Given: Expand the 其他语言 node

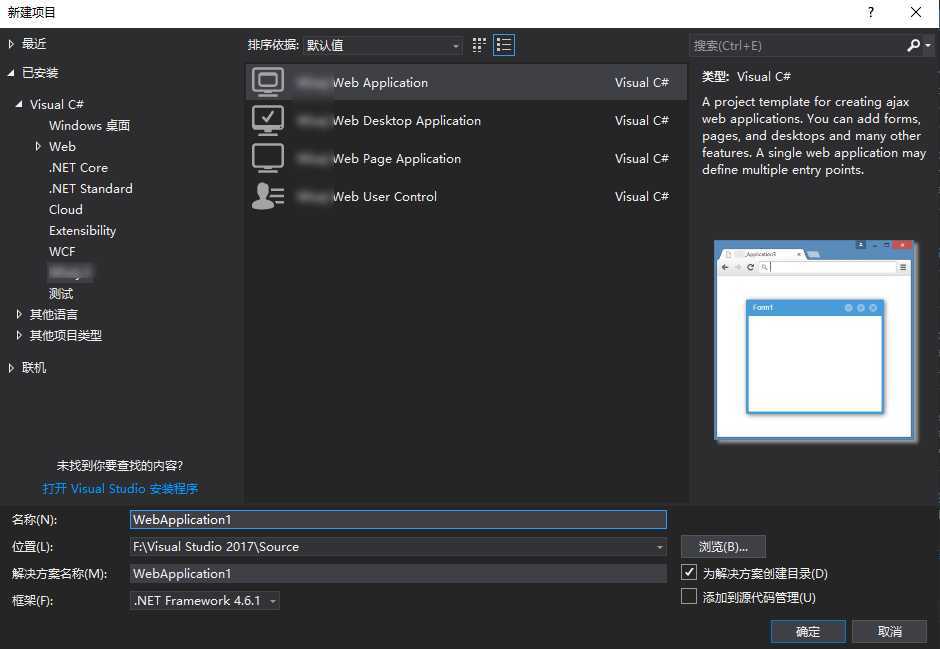Looking at the screenshot, I should 19,314.
